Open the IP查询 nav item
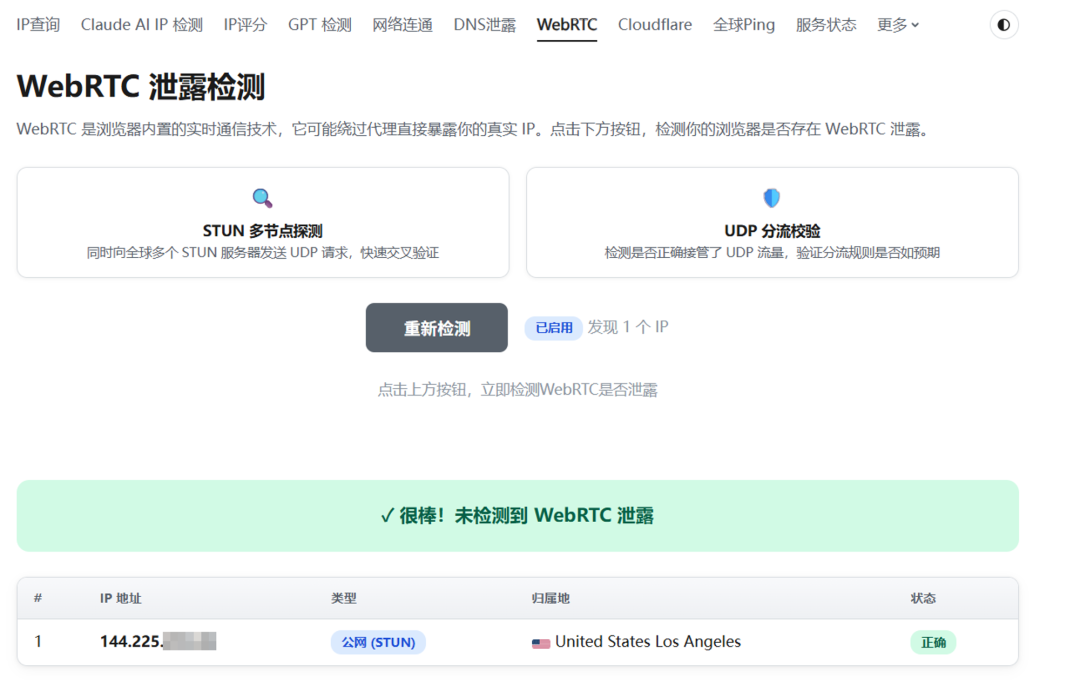The width and height of the screenshot is (1080, 692). [38, 25]
